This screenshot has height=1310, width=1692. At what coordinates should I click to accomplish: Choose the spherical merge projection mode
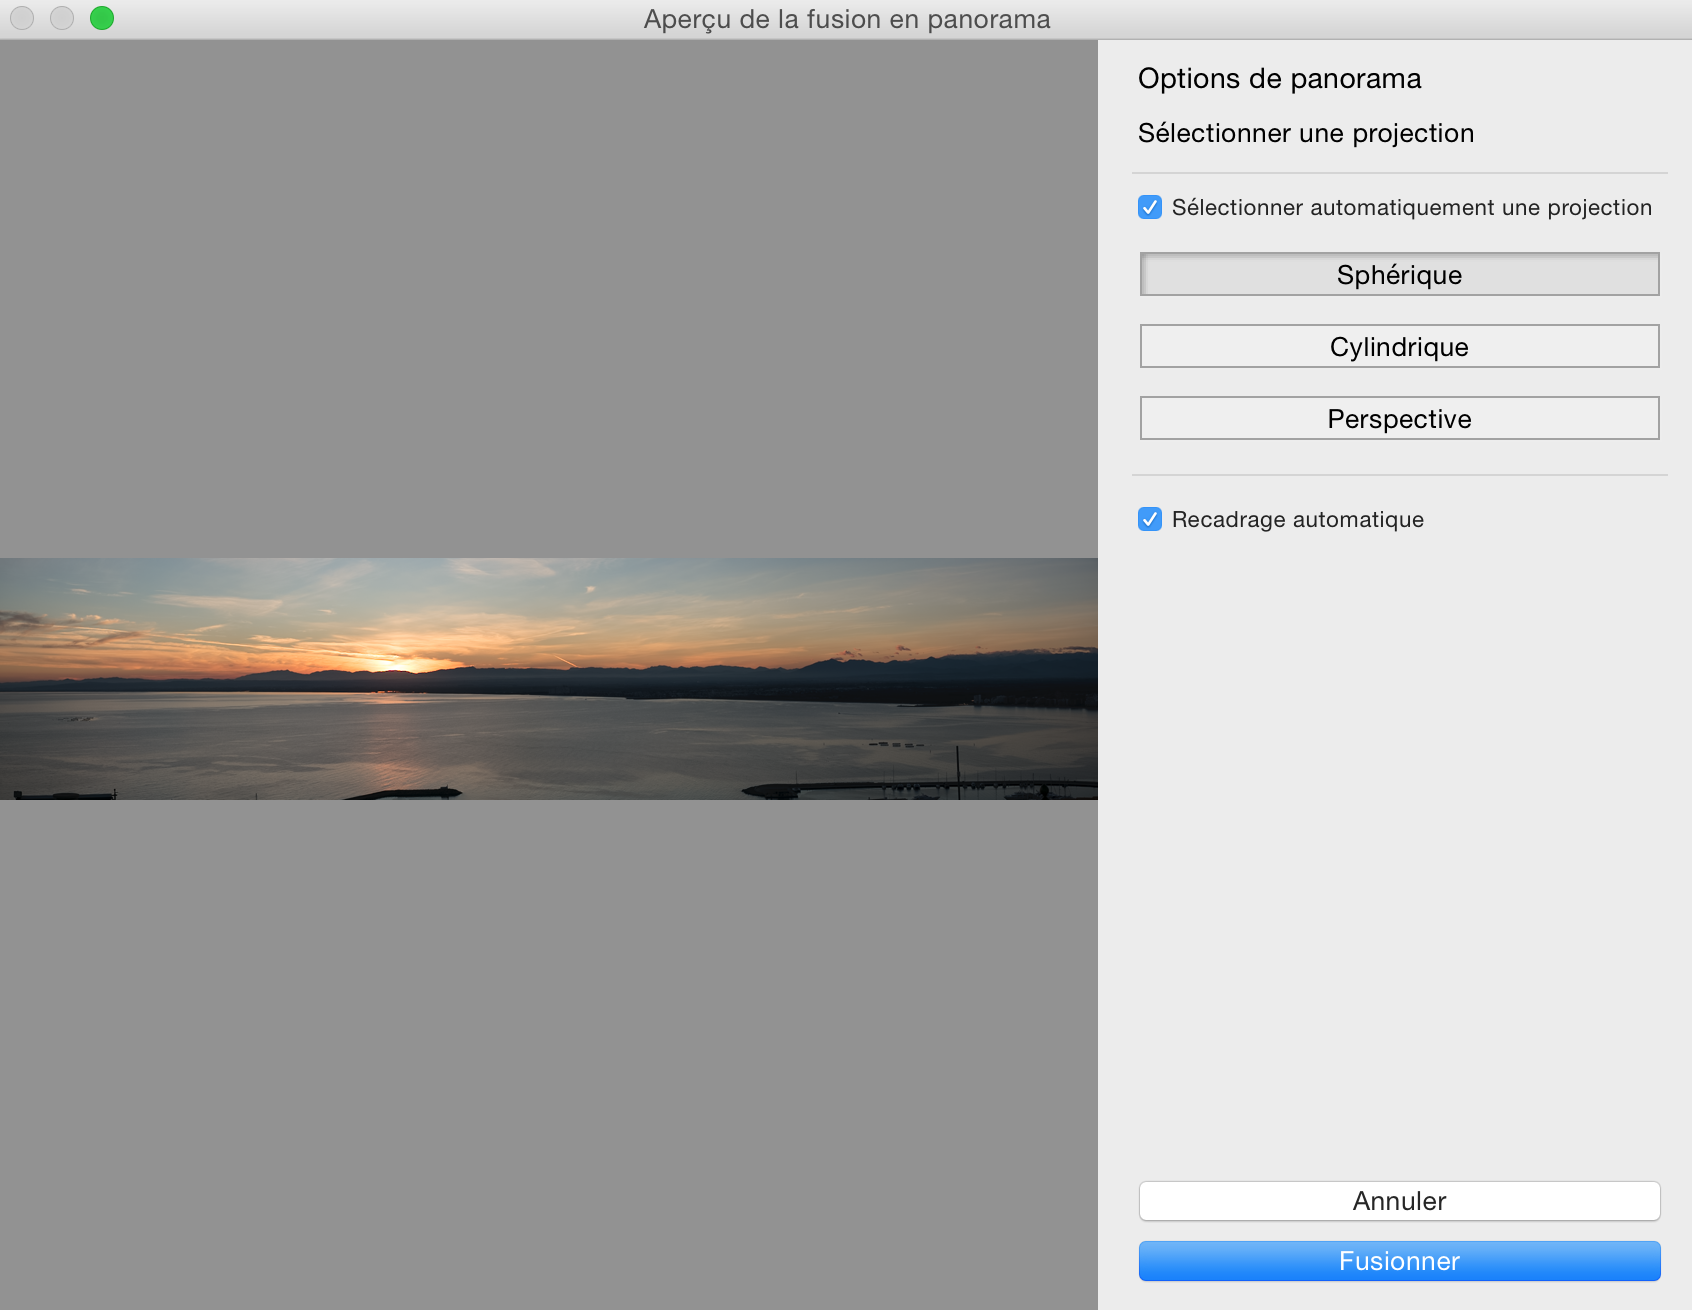click(x=1399, y=274)
